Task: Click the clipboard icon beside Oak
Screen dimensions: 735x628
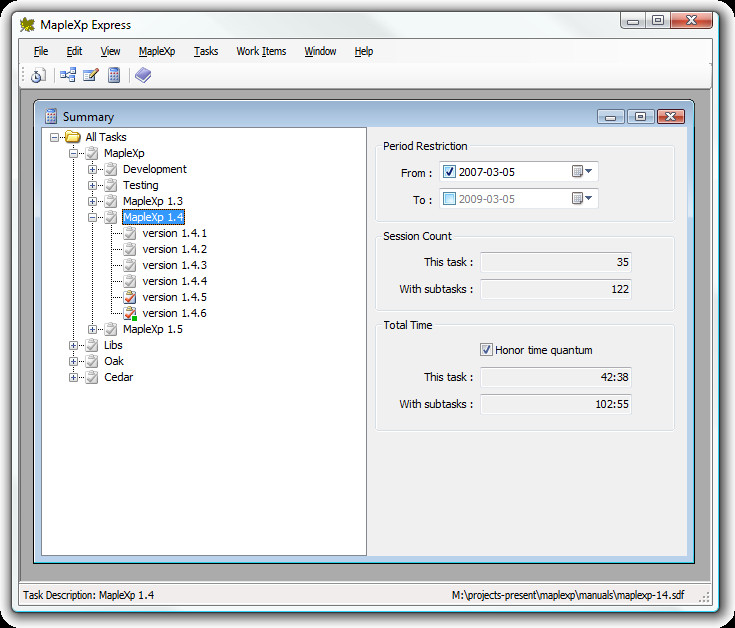Action: tap(92, 361)
